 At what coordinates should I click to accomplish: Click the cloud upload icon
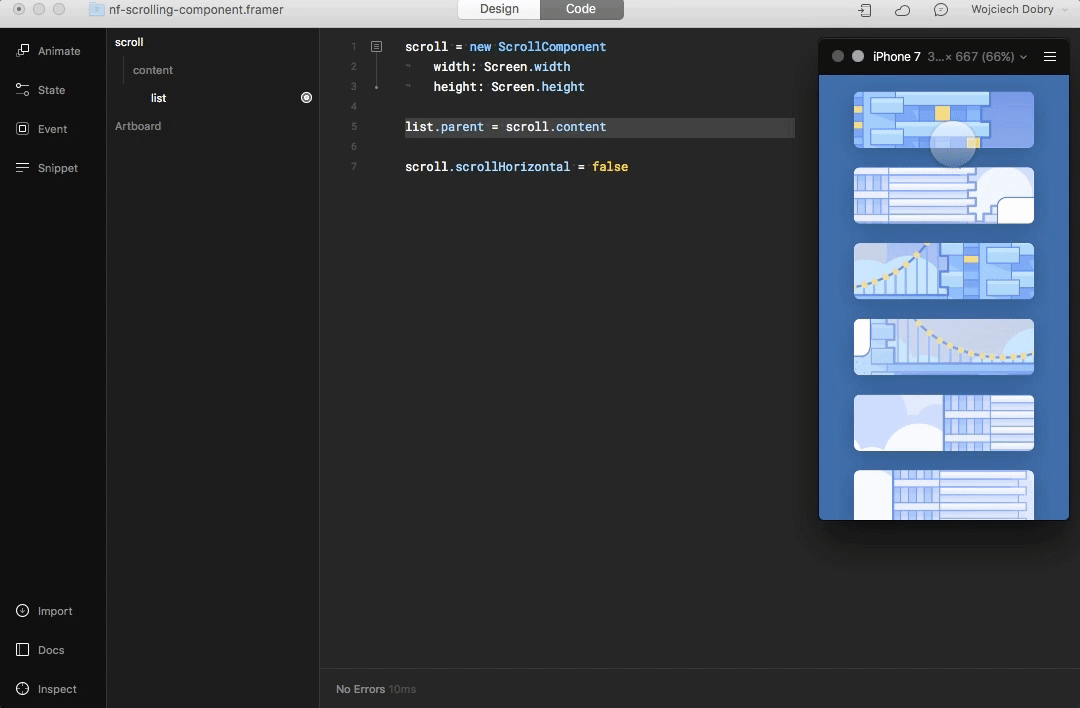click(x=902, y=10)
